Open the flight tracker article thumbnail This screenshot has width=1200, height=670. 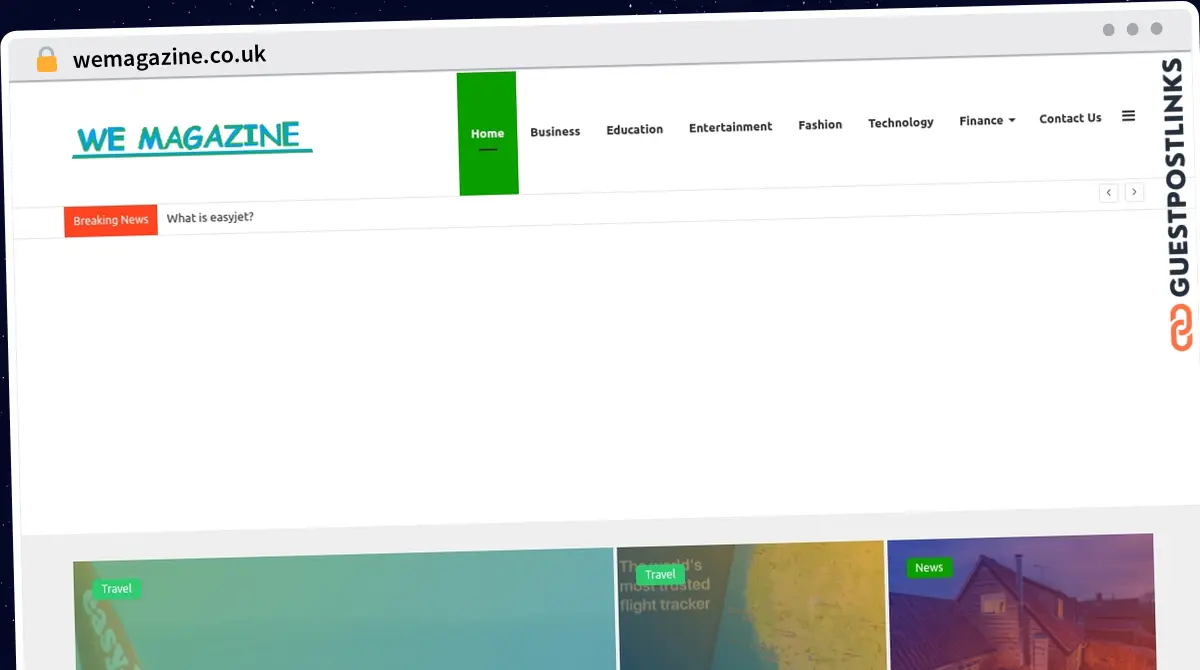click(752, 606)
